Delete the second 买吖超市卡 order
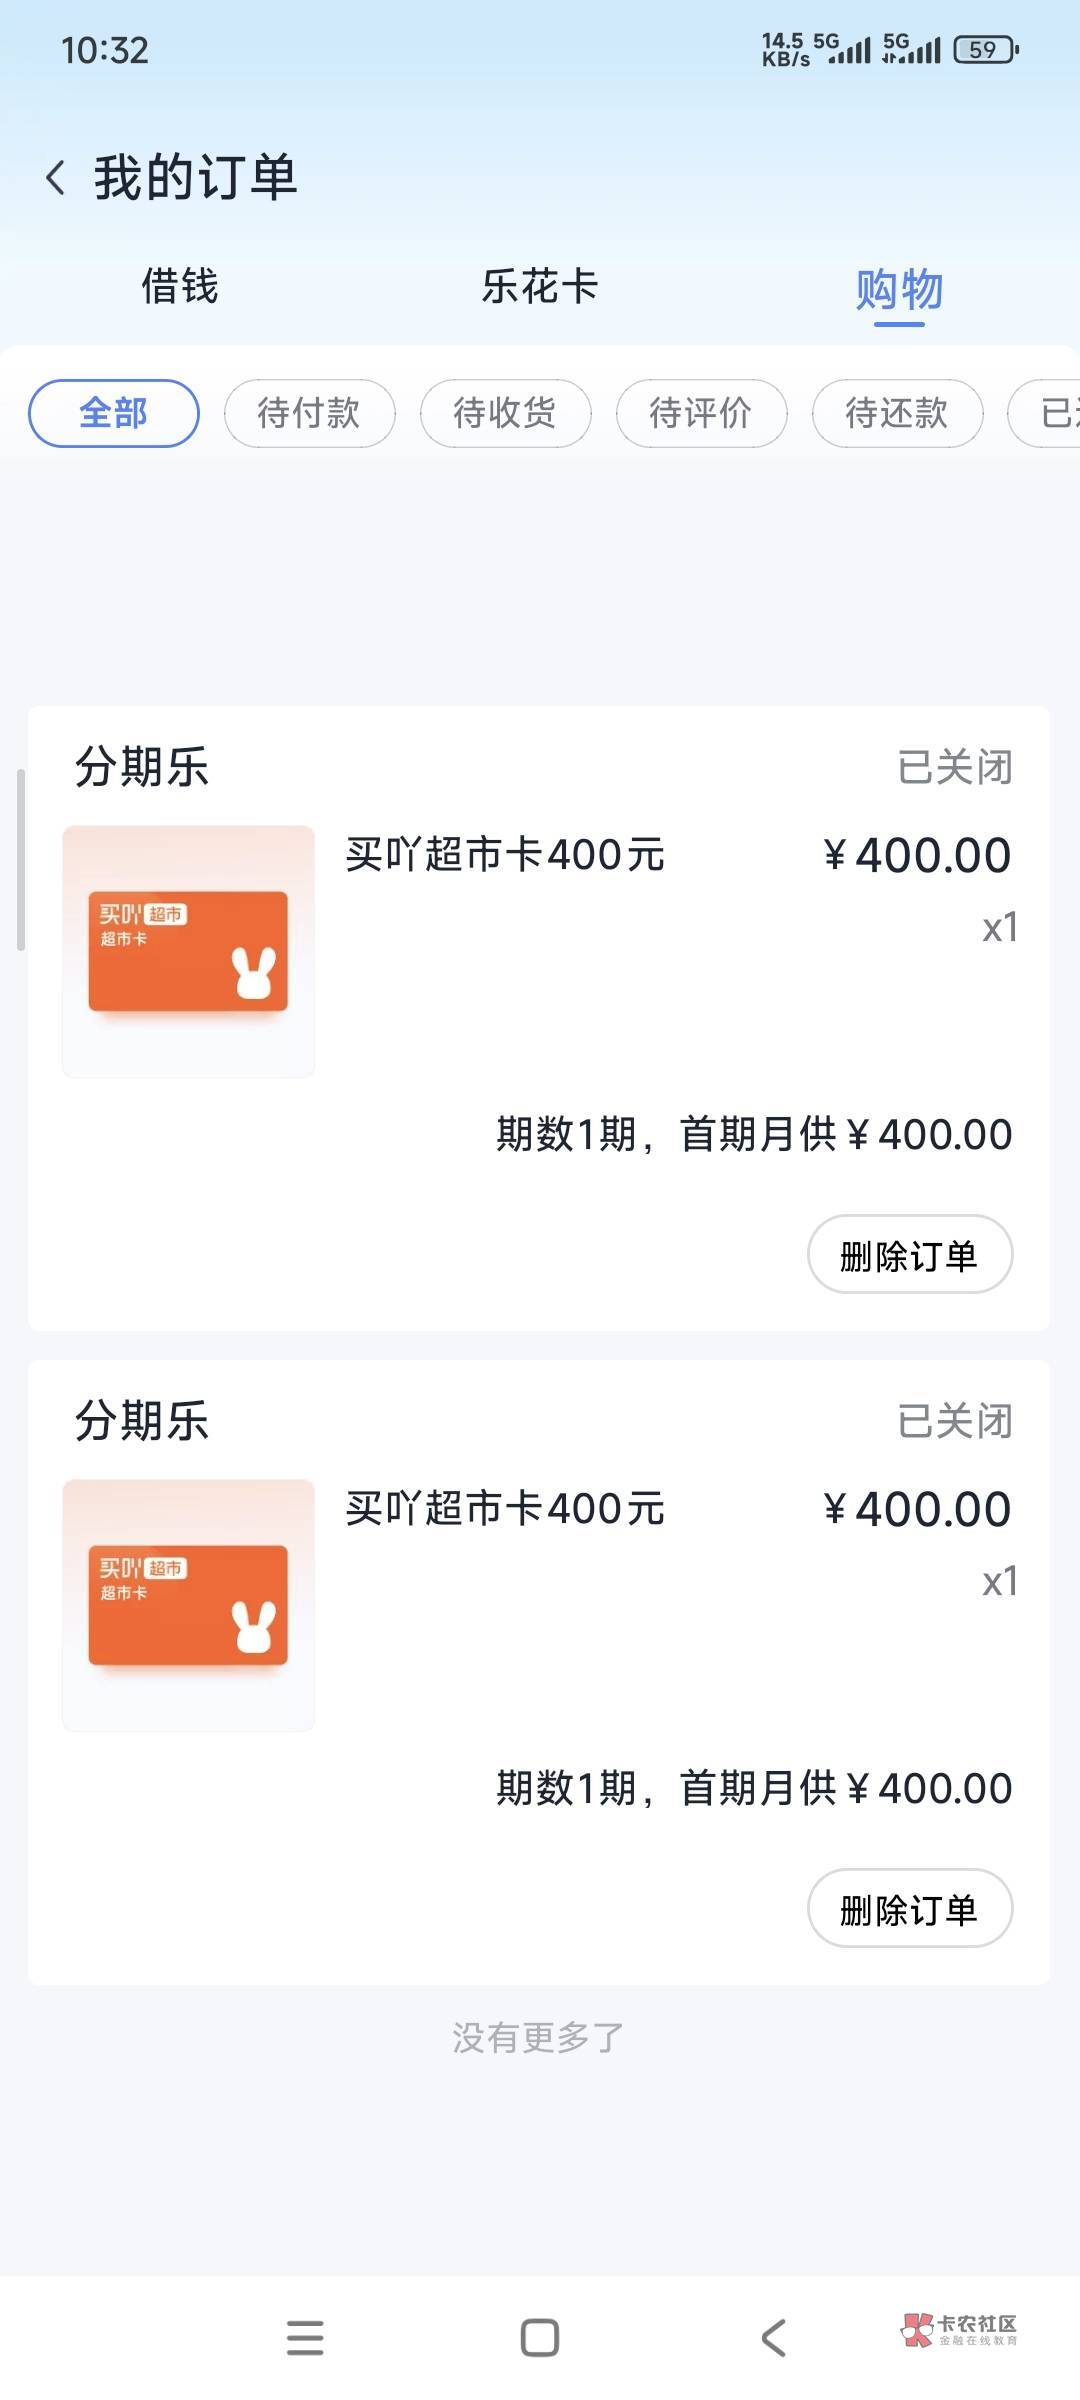Image resolution: width=1080 pixels, height=2400 pixels. (909, 1908)
